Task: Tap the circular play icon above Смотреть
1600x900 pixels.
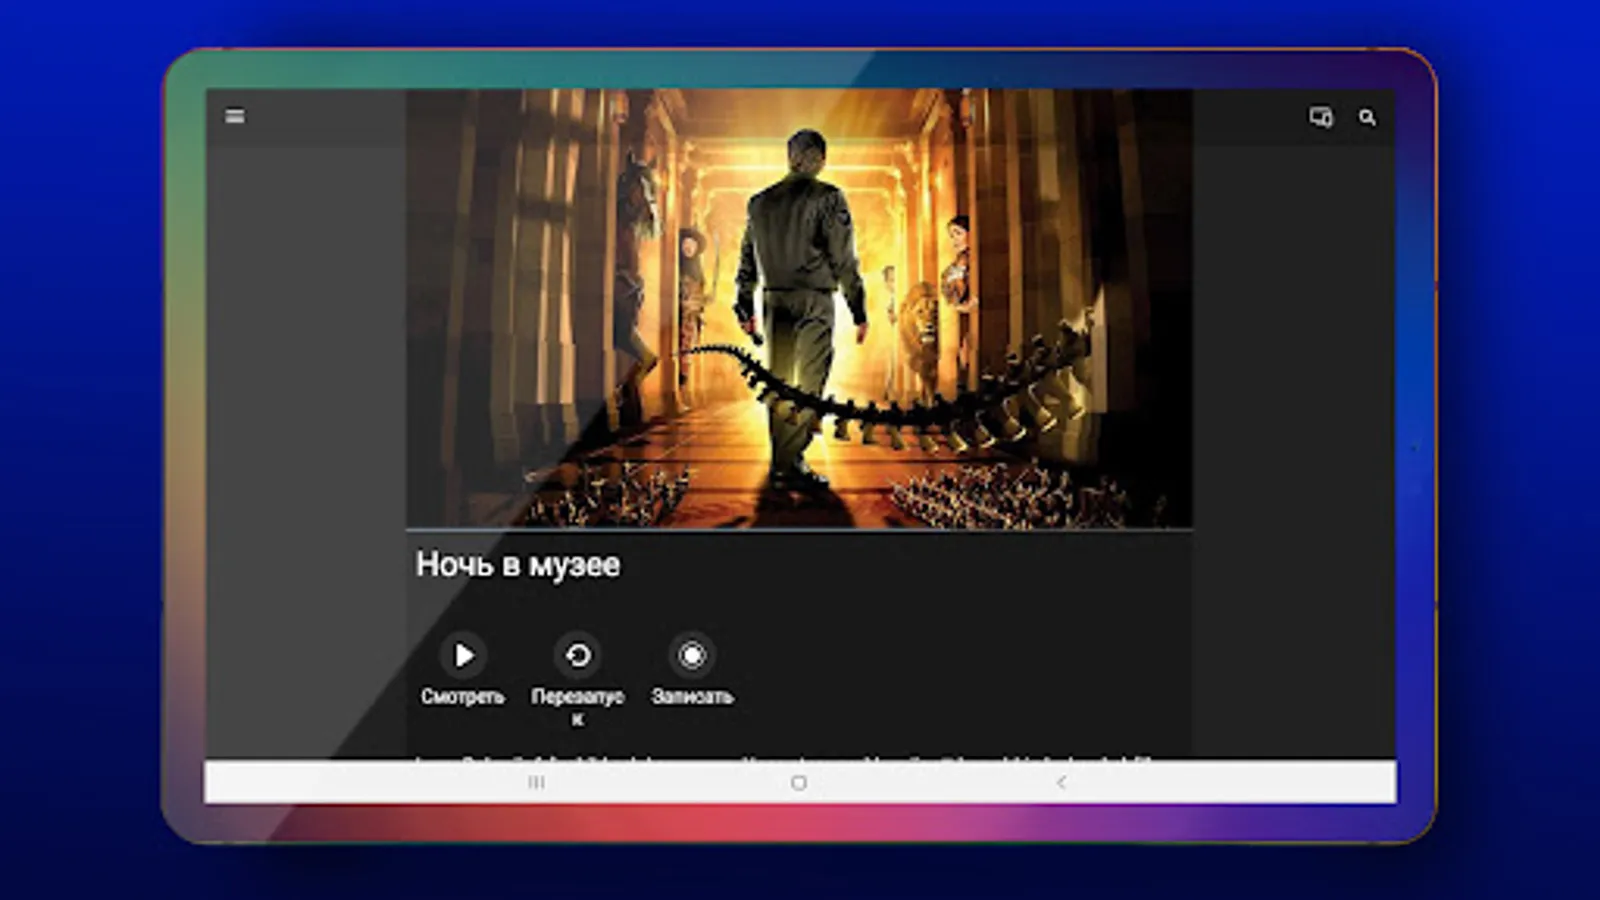Action: coord(464,656)
